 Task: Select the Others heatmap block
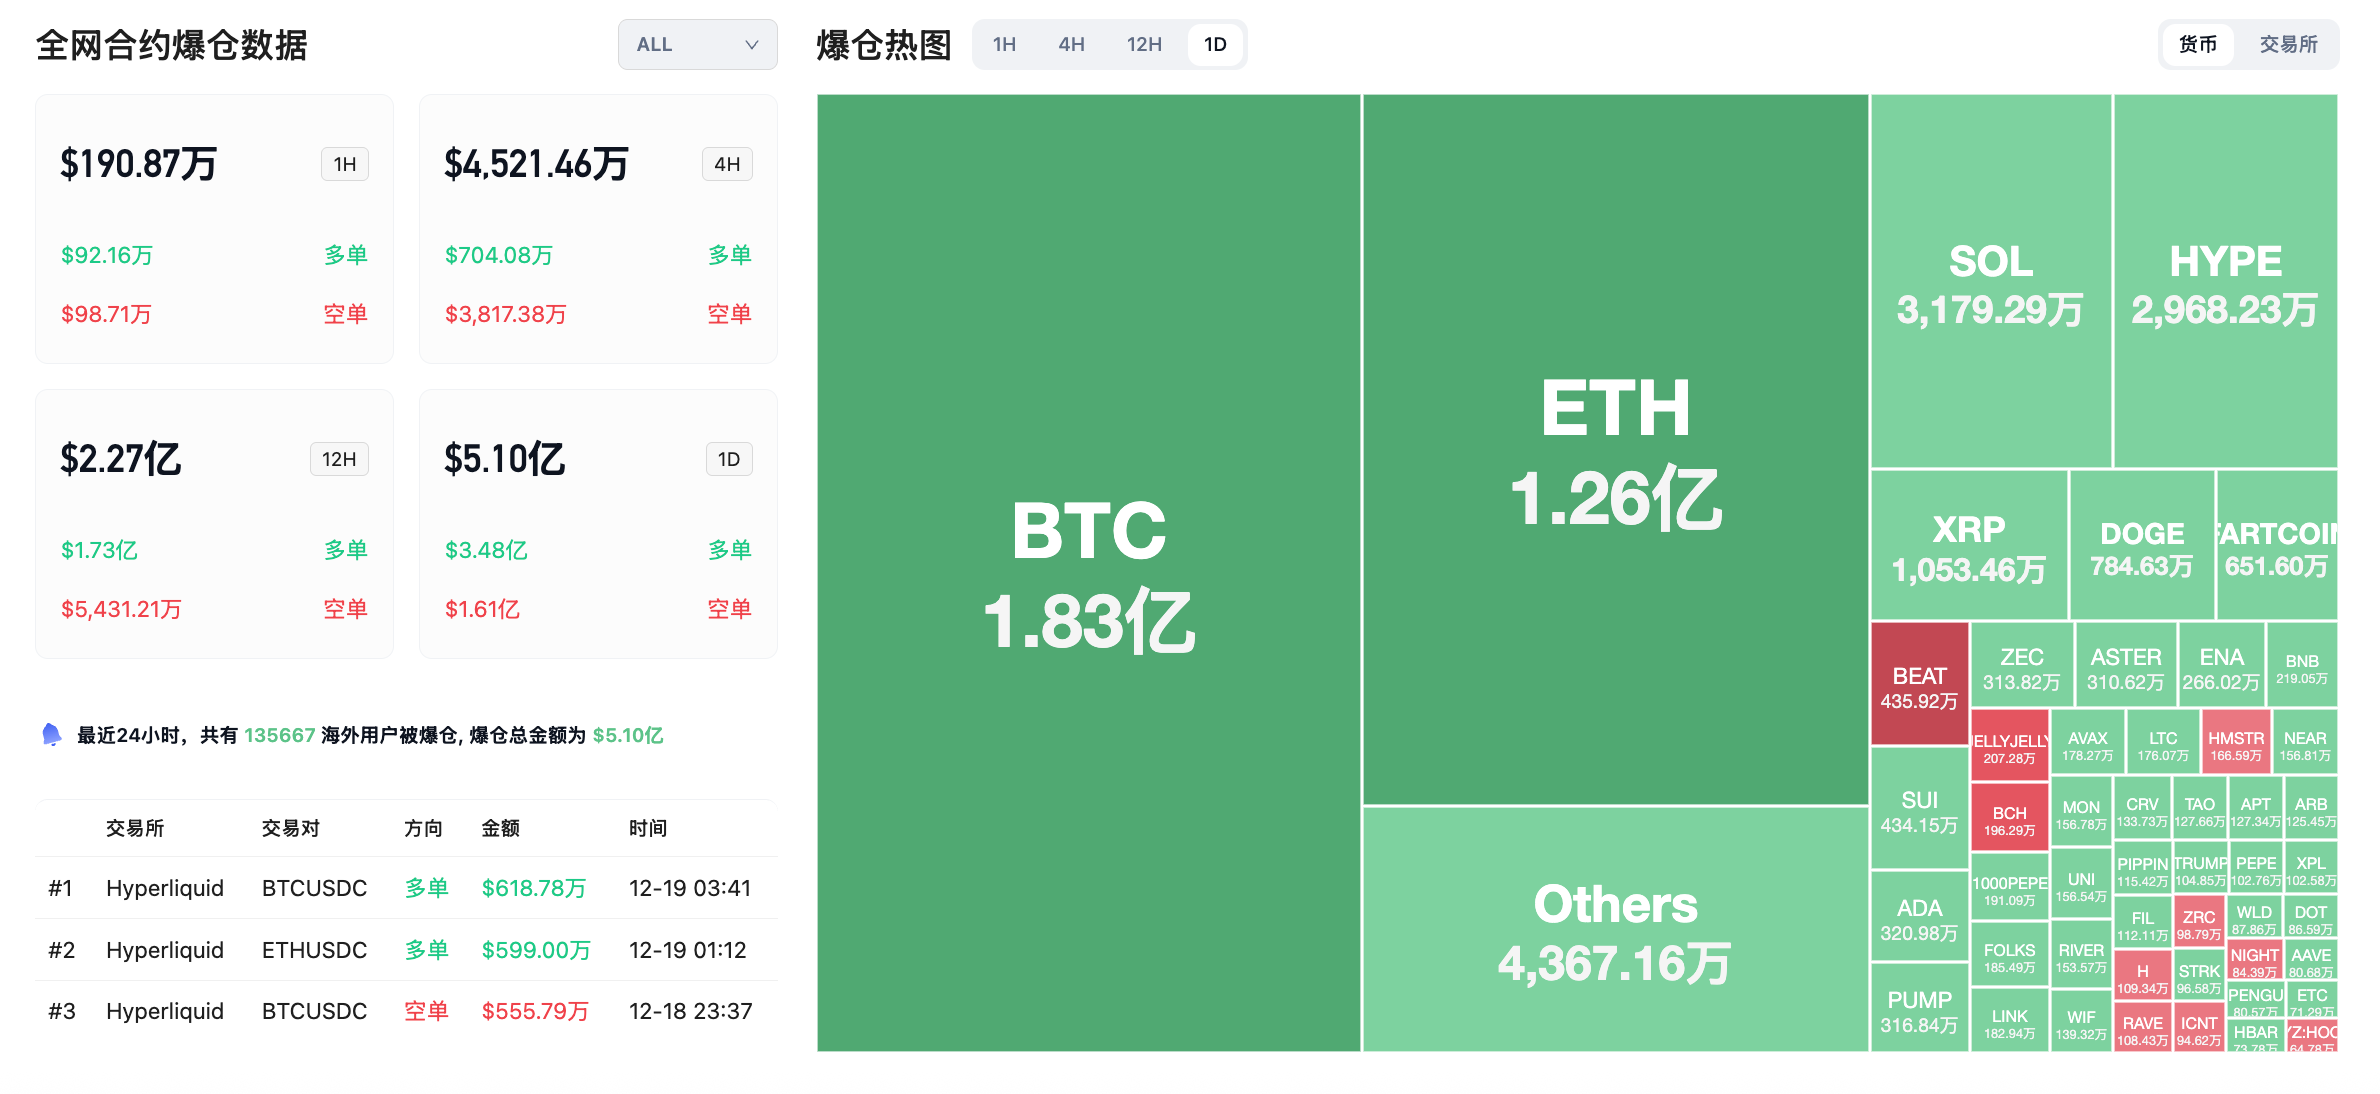coord(1615,930)
